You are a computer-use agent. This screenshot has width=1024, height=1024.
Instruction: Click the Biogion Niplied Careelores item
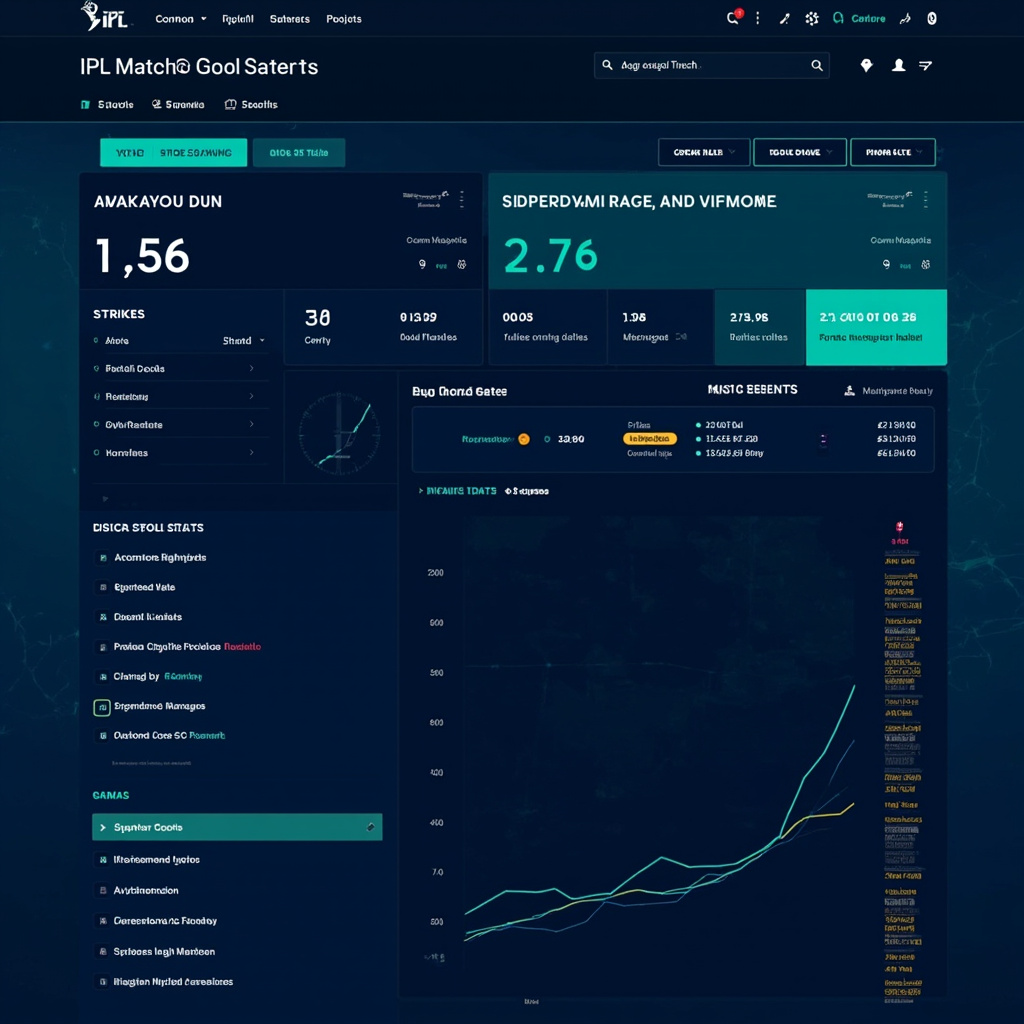coord(173,982)
